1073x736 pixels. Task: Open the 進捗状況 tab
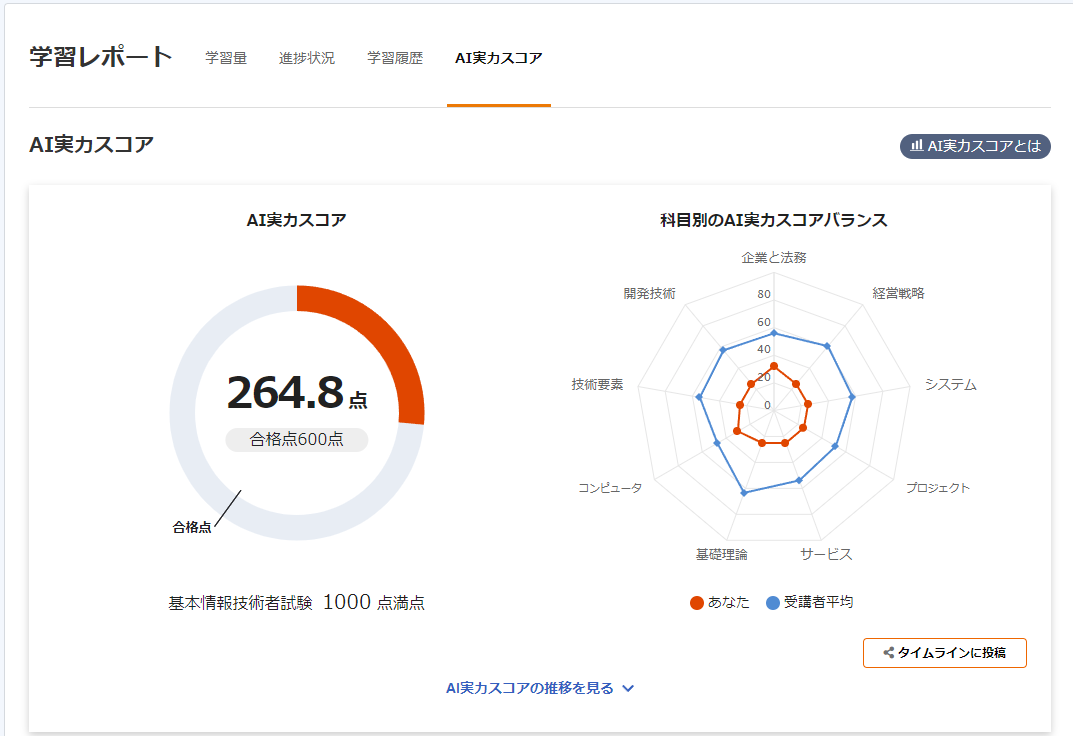tap(307, 58)
